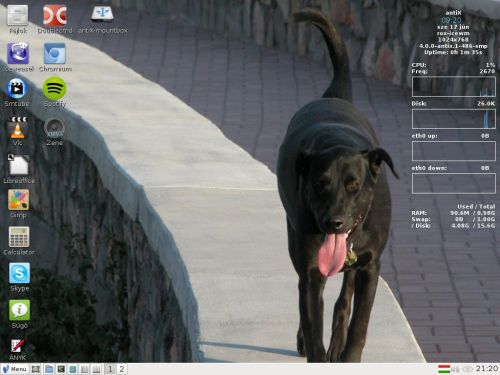
Task: Click the 21:20 taskbar clock
Action: click(487, 369)
